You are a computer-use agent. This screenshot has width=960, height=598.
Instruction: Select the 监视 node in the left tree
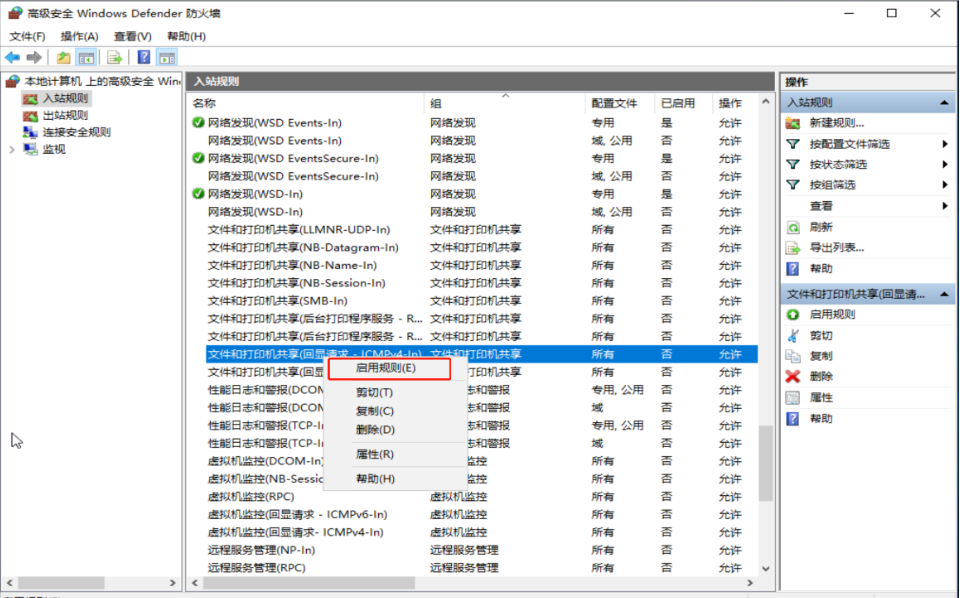pyautogui.click(x=54, y=149)
